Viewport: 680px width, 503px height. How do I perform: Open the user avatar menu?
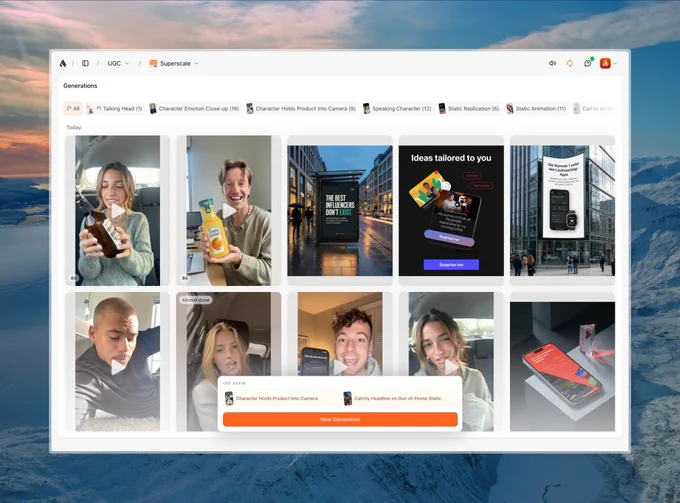coord(605,63)
